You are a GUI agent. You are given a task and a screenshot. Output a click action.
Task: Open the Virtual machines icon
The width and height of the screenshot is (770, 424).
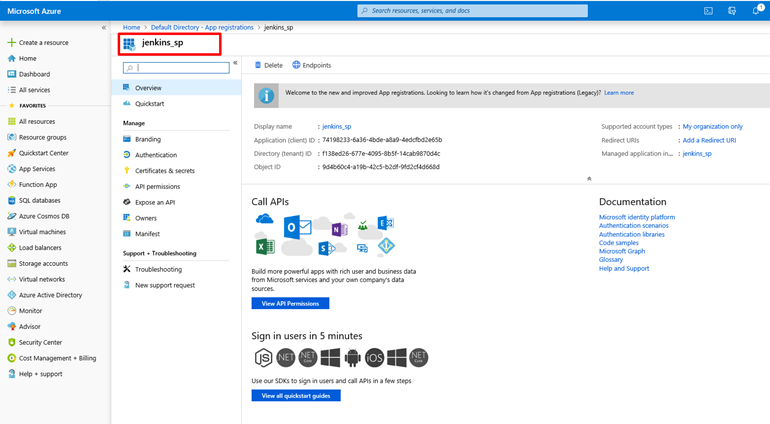click(12, 232)
